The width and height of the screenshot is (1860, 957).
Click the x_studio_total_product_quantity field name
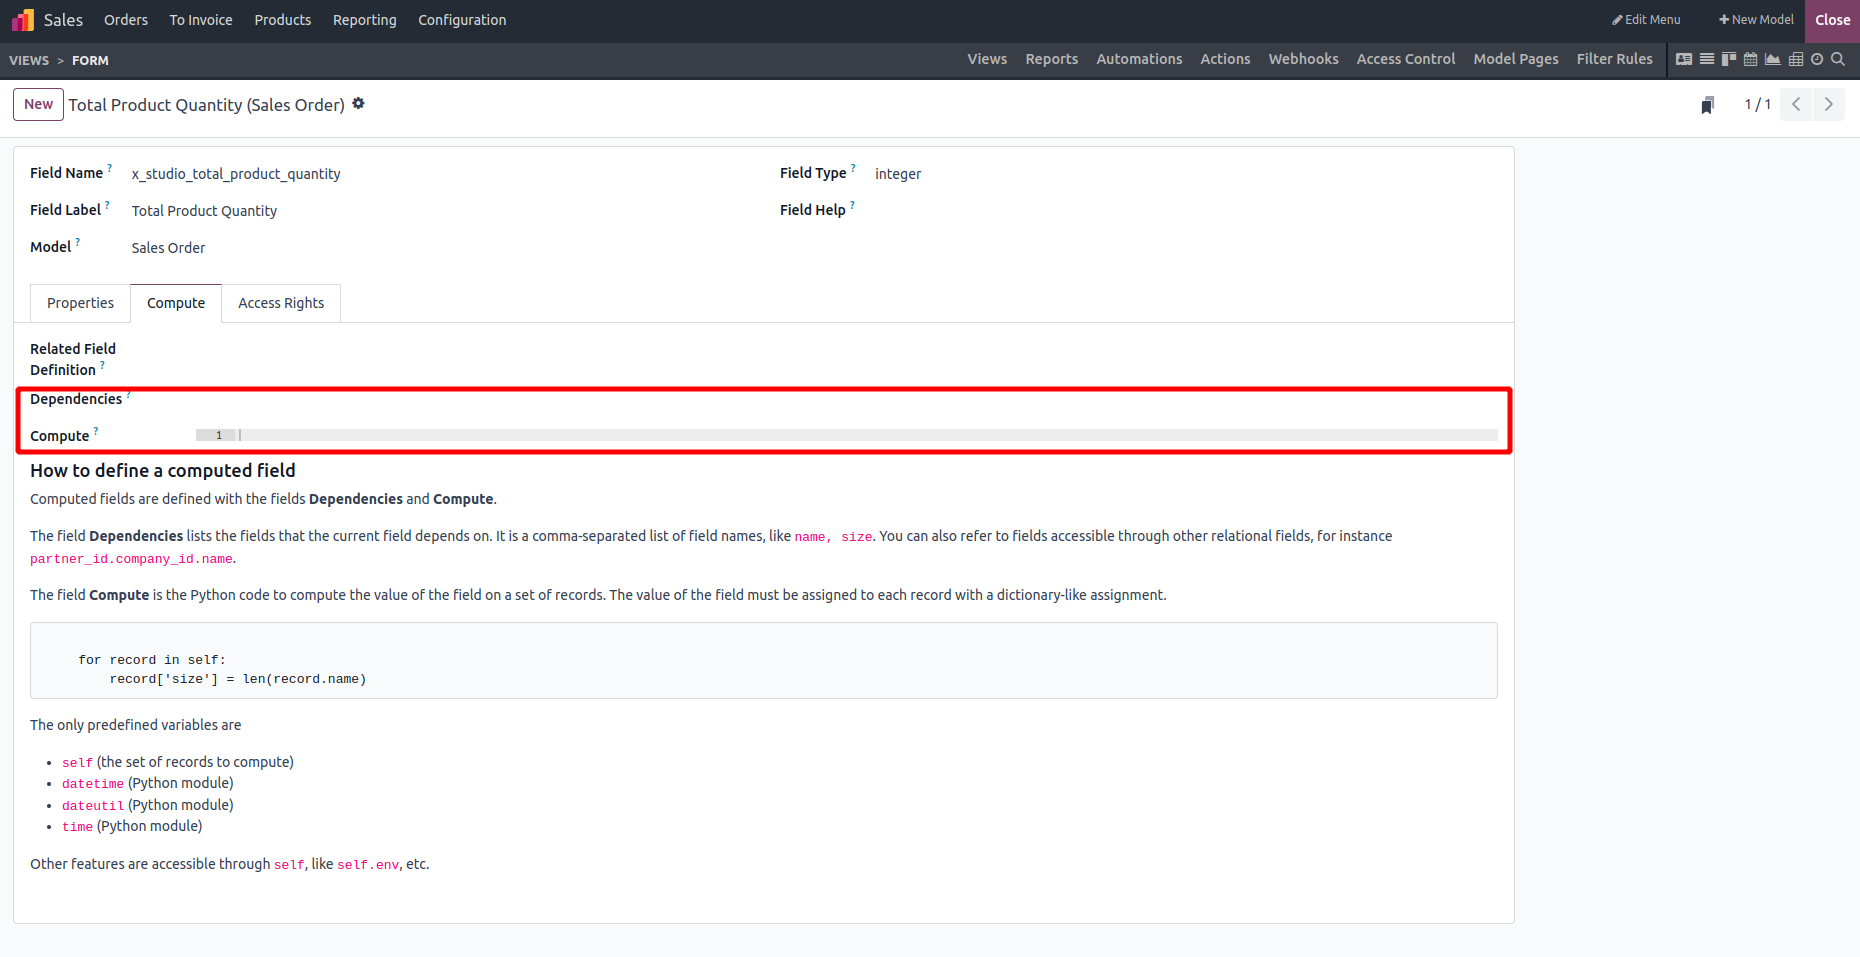point(236,174)
